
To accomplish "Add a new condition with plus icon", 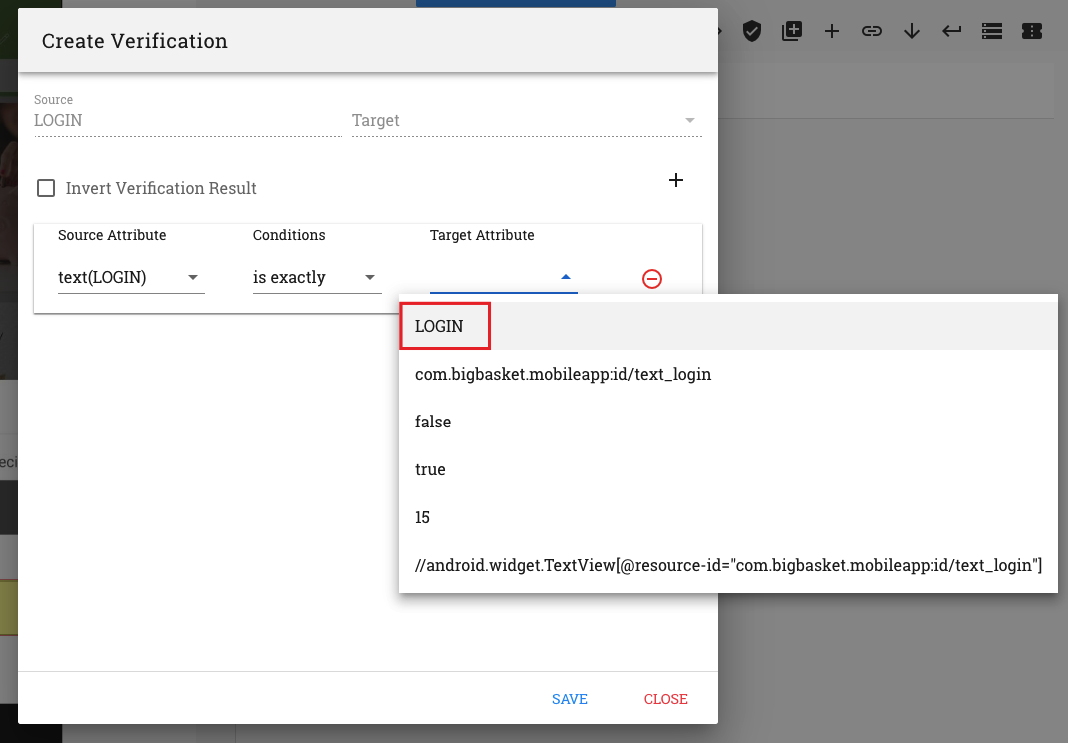I will coord(676,180).
